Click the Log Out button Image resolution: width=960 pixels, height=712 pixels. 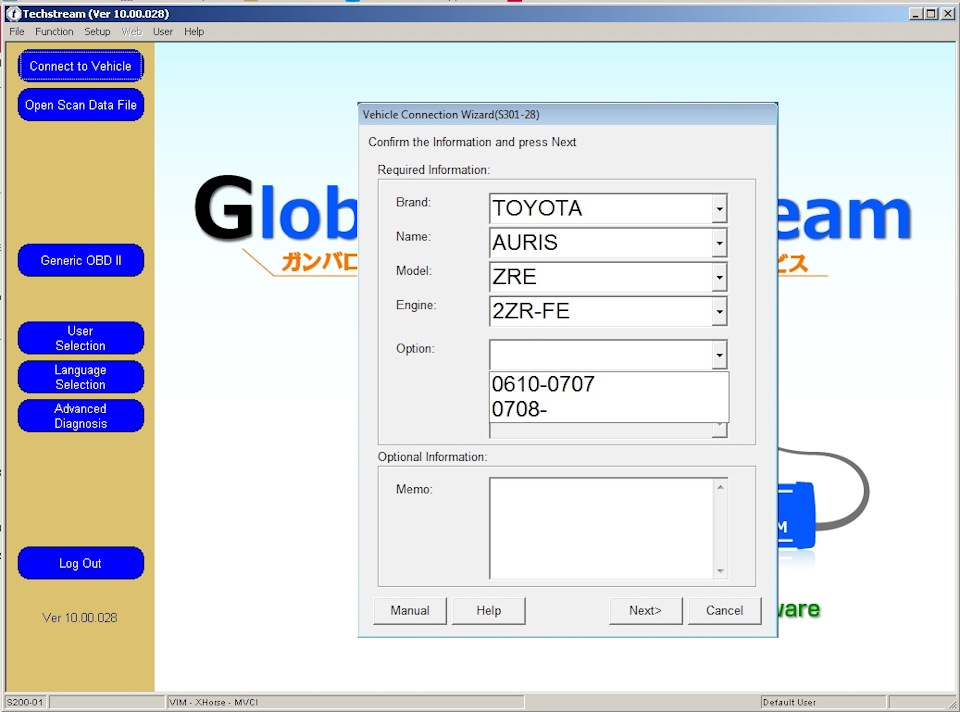click(x=80, y=563)
